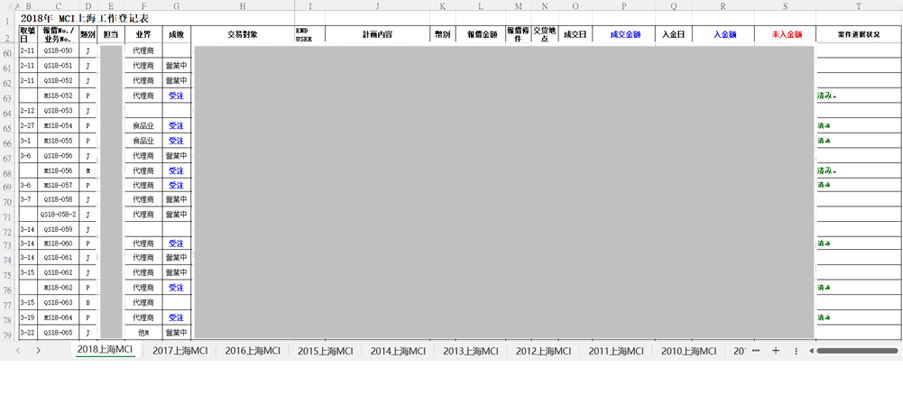This screenshot has height=400, width=903.
Task: Open the 2015上海MCI sheet tab
Action: pos(325,351)
